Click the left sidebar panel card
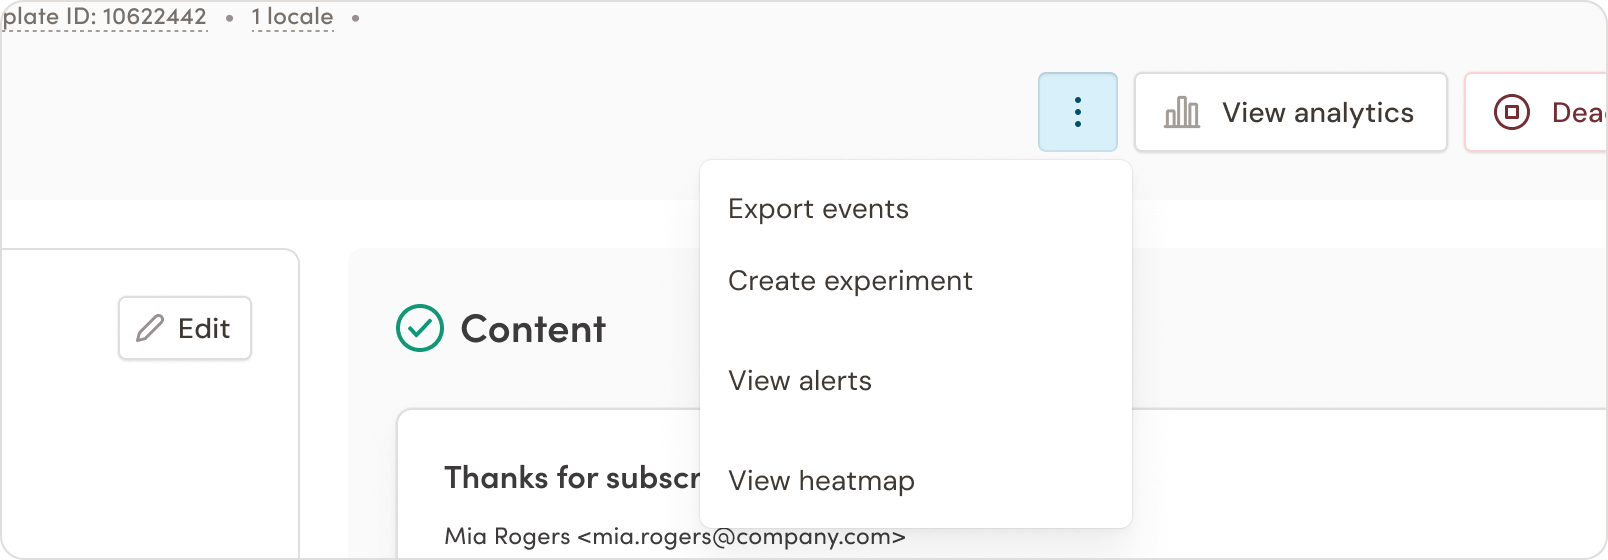This screenshot has width=1608, height=560. (150, 404)
